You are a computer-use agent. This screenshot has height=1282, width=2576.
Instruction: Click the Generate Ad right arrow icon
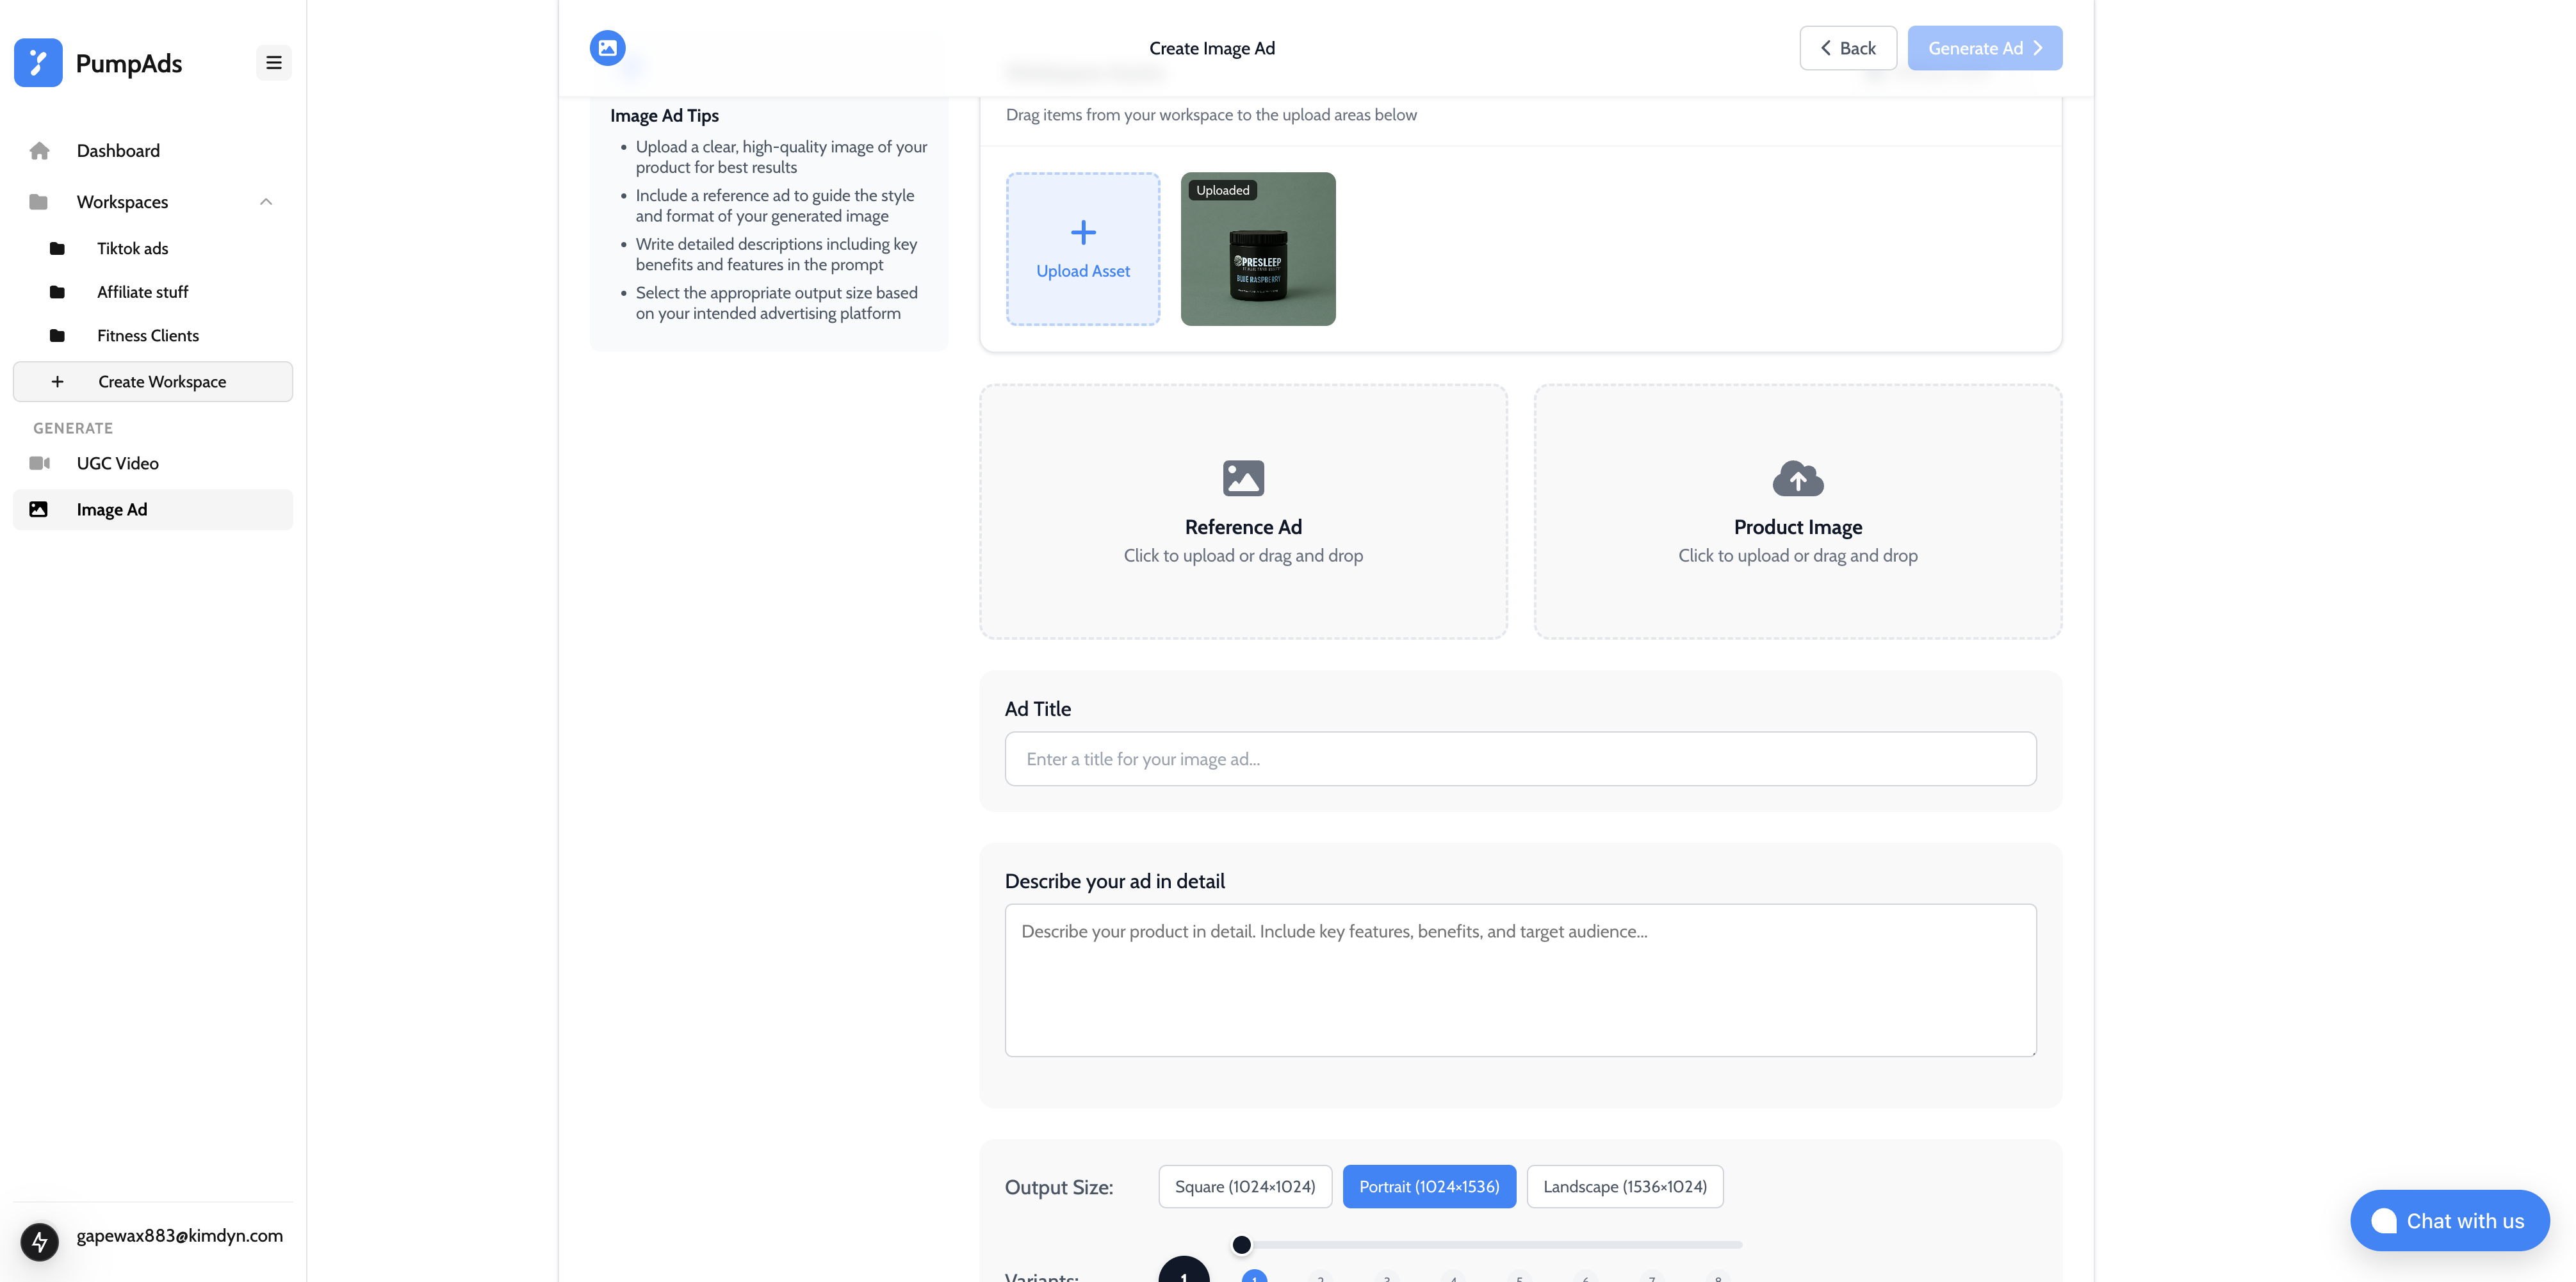(x=2038, y=48)
